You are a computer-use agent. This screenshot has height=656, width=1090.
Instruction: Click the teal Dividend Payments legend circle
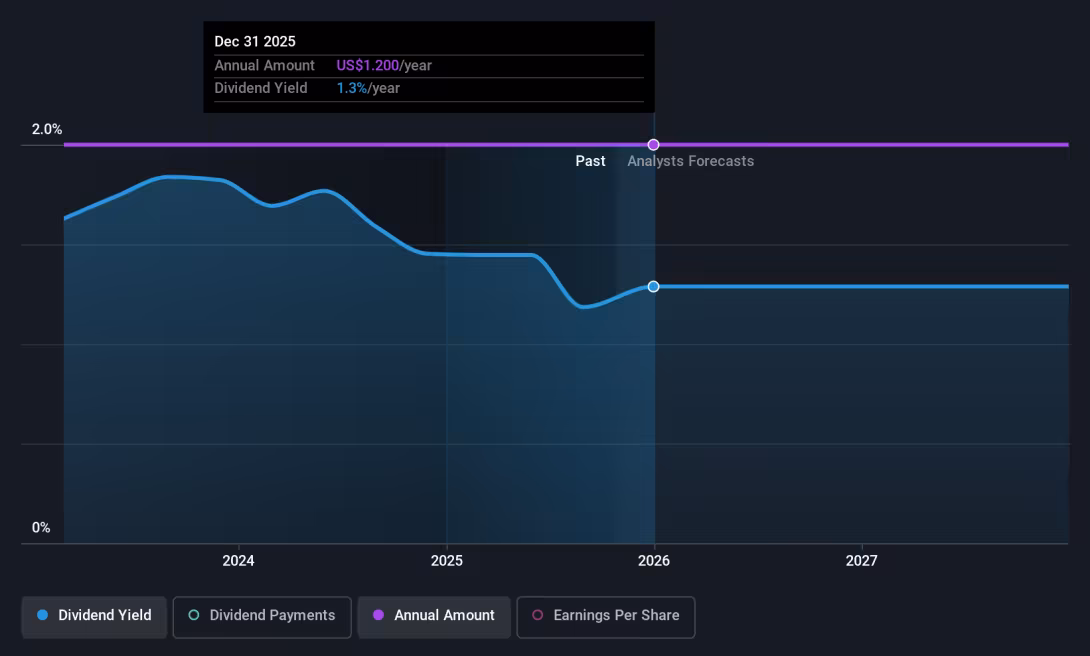pos(194,615)
